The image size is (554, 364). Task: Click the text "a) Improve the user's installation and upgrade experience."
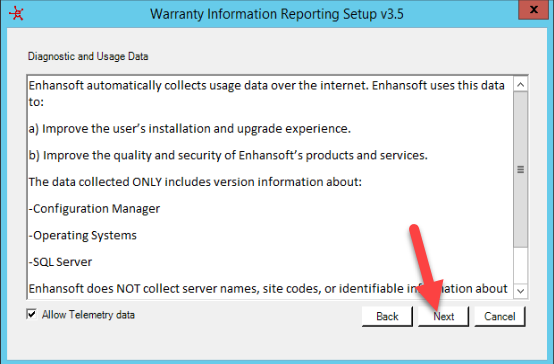pos(190,129)
